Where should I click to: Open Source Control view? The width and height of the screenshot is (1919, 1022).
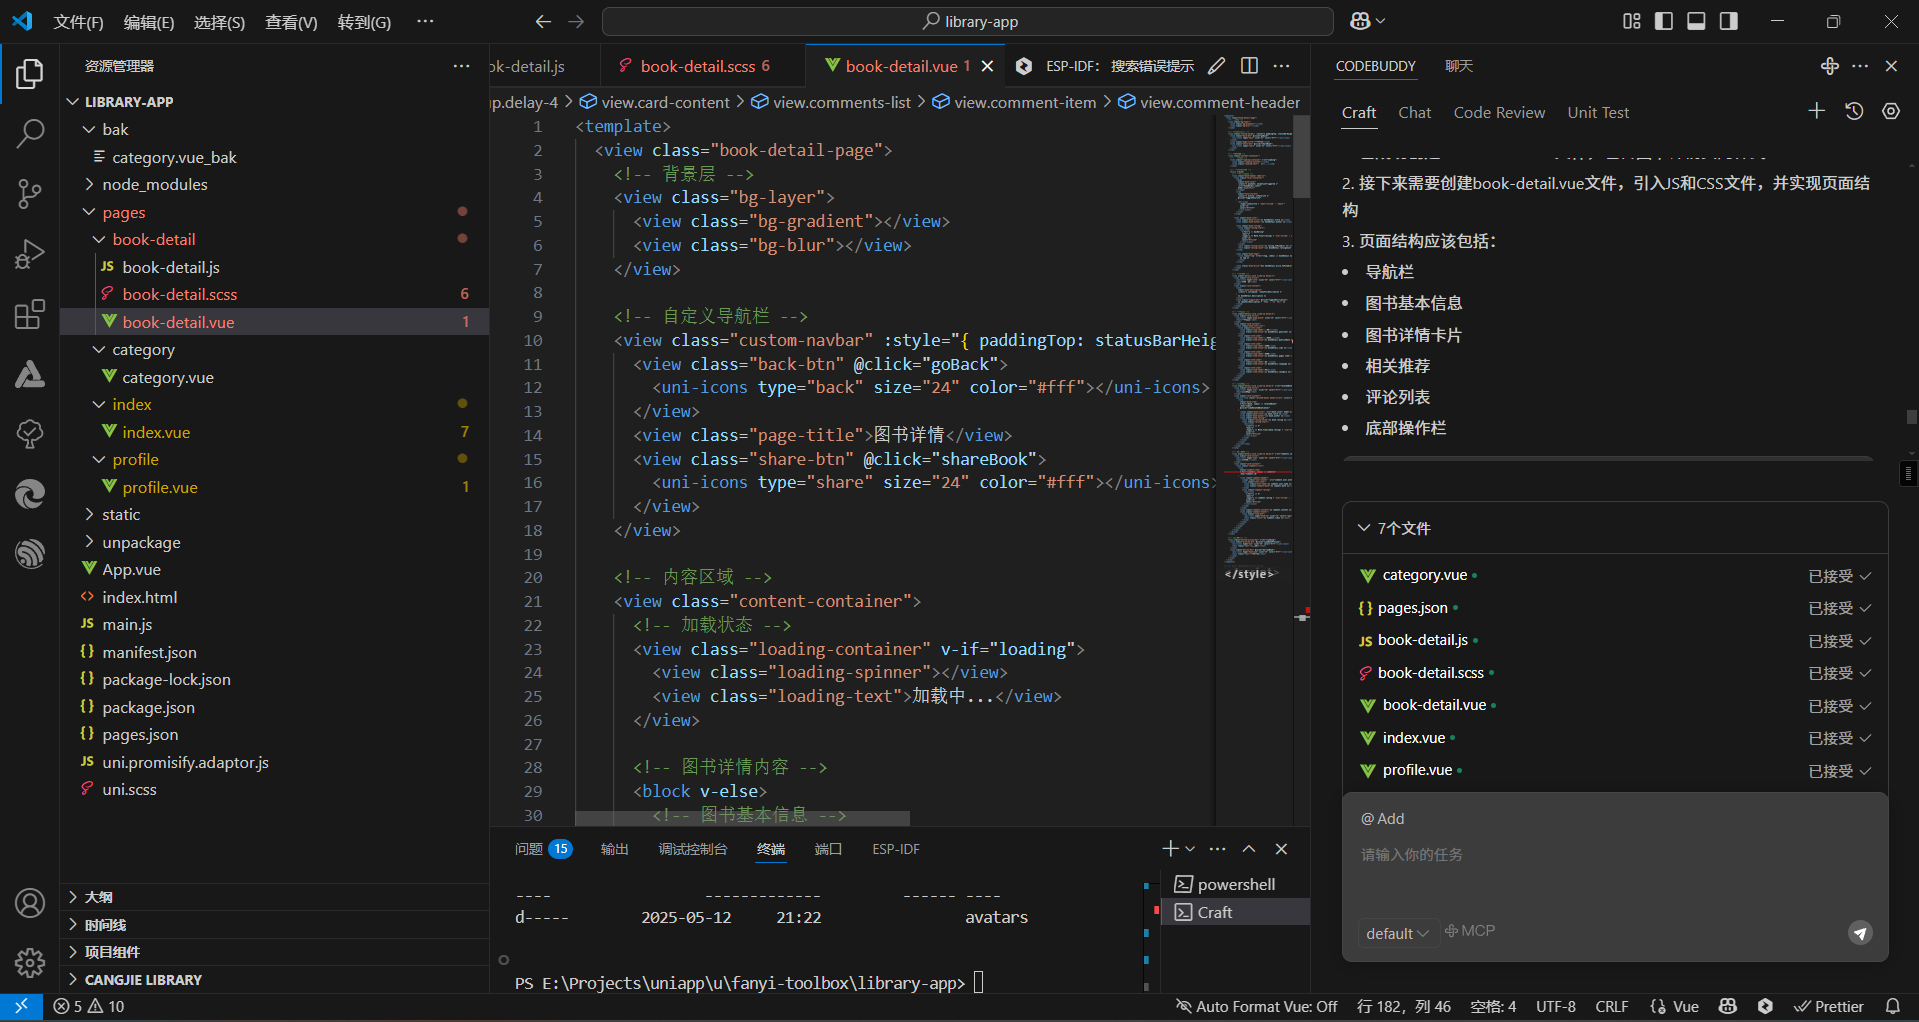[30, 194]
